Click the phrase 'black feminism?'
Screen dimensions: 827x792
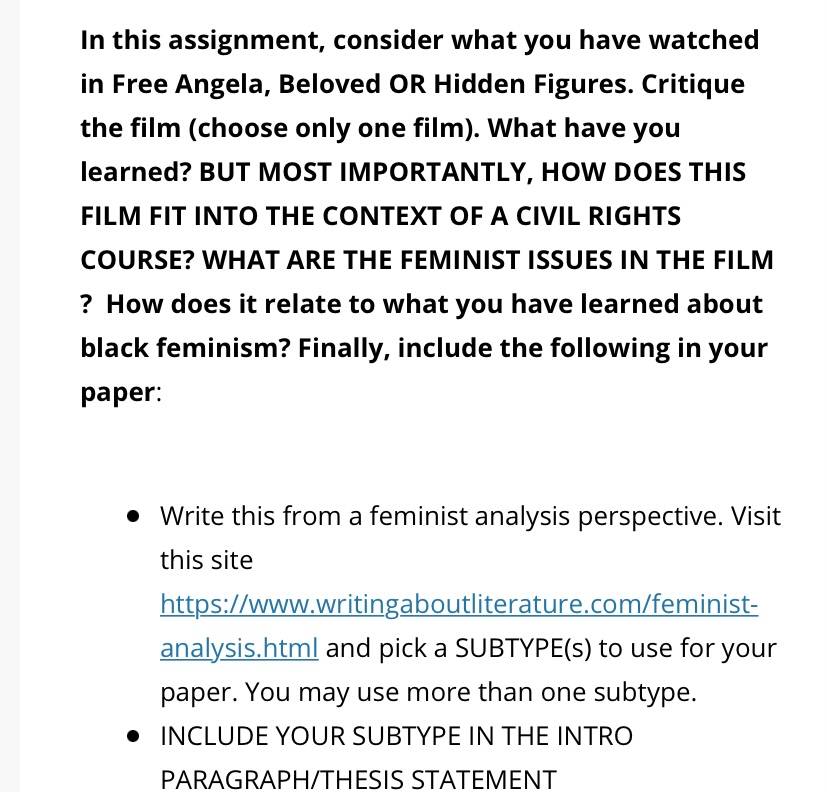(x=185, y=348)
